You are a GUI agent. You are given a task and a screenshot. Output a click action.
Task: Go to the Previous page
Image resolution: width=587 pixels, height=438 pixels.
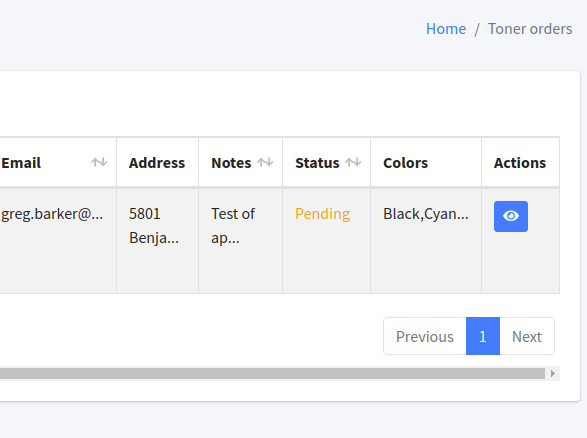coord(425,336)
